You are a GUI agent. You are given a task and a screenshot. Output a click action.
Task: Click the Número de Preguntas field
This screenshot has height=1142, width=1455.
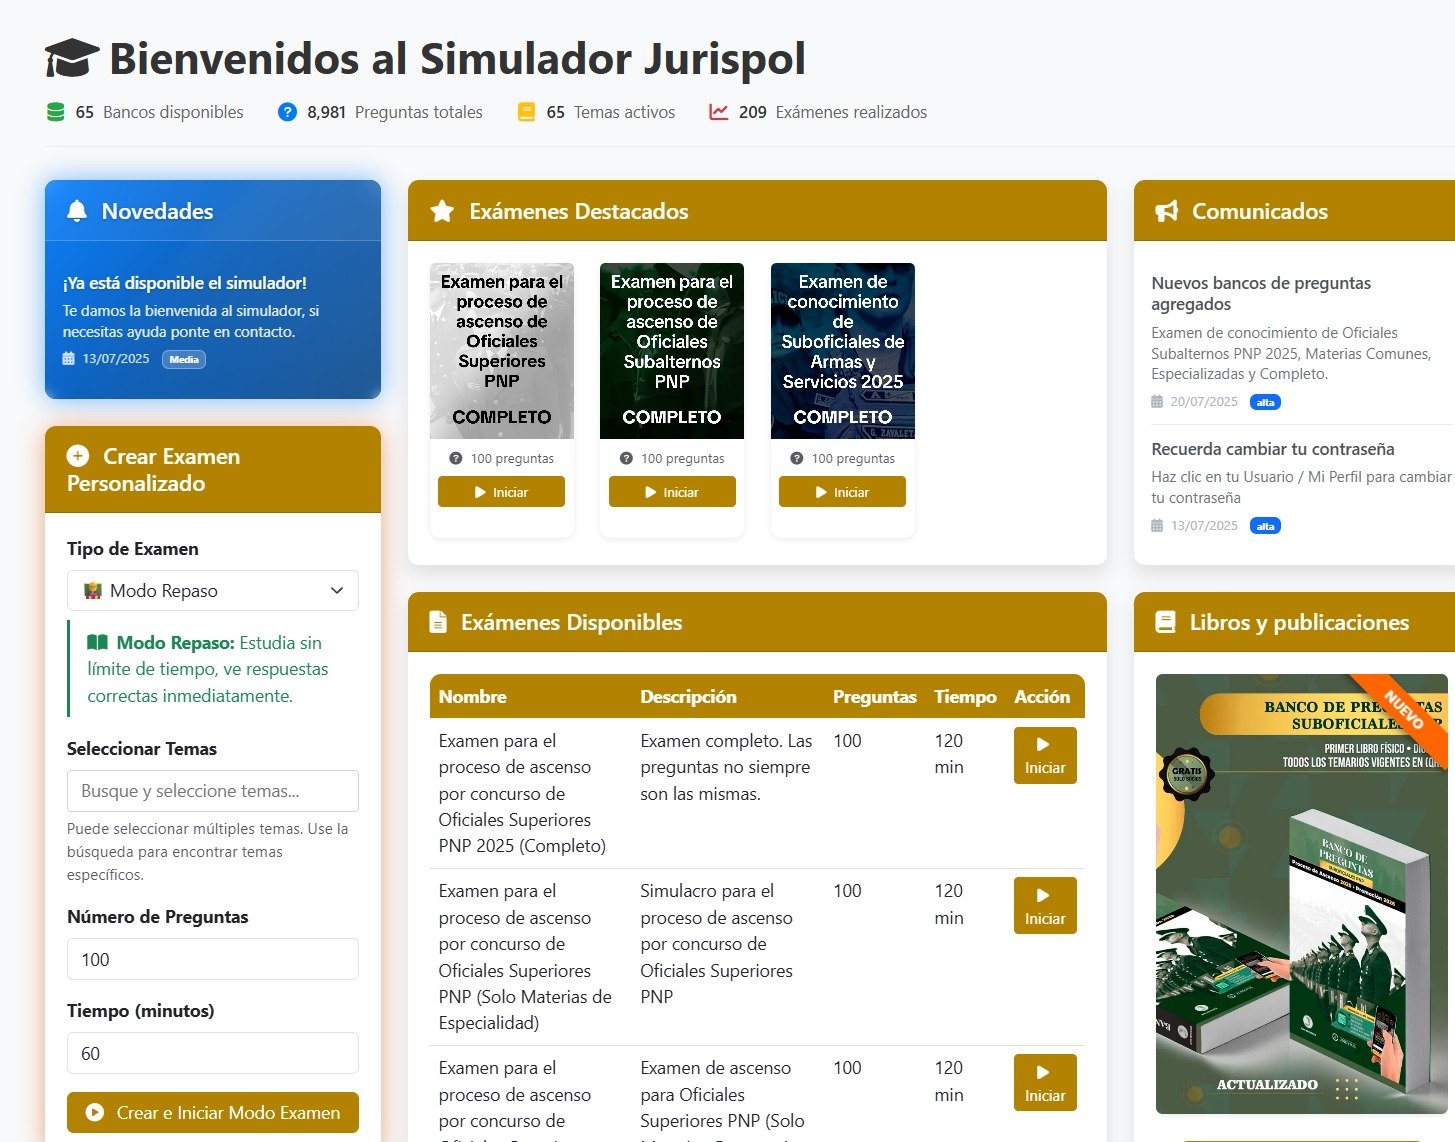pos(213,959)
